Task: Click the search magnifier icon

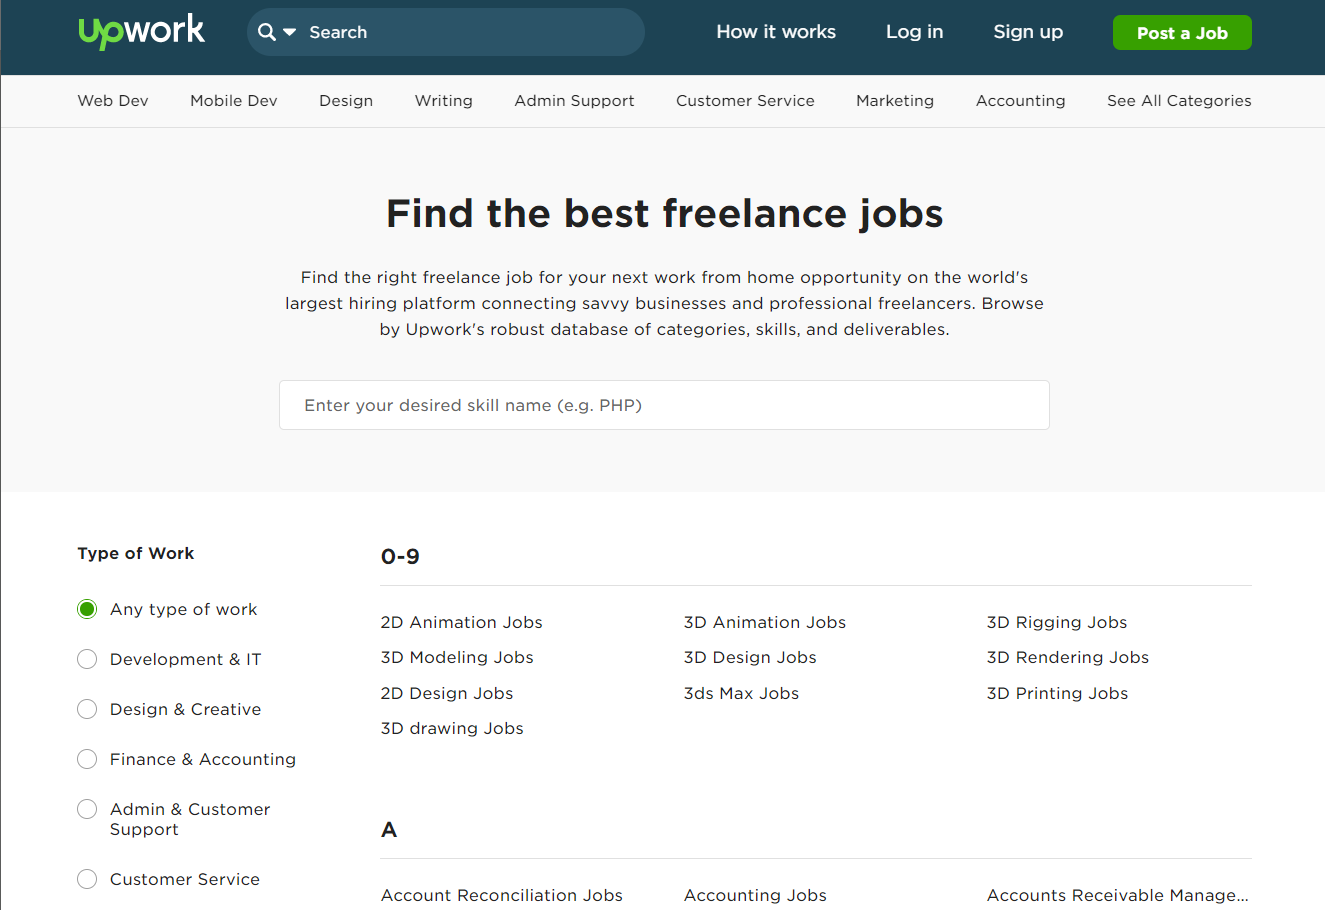Action: [x=265, y=31]
